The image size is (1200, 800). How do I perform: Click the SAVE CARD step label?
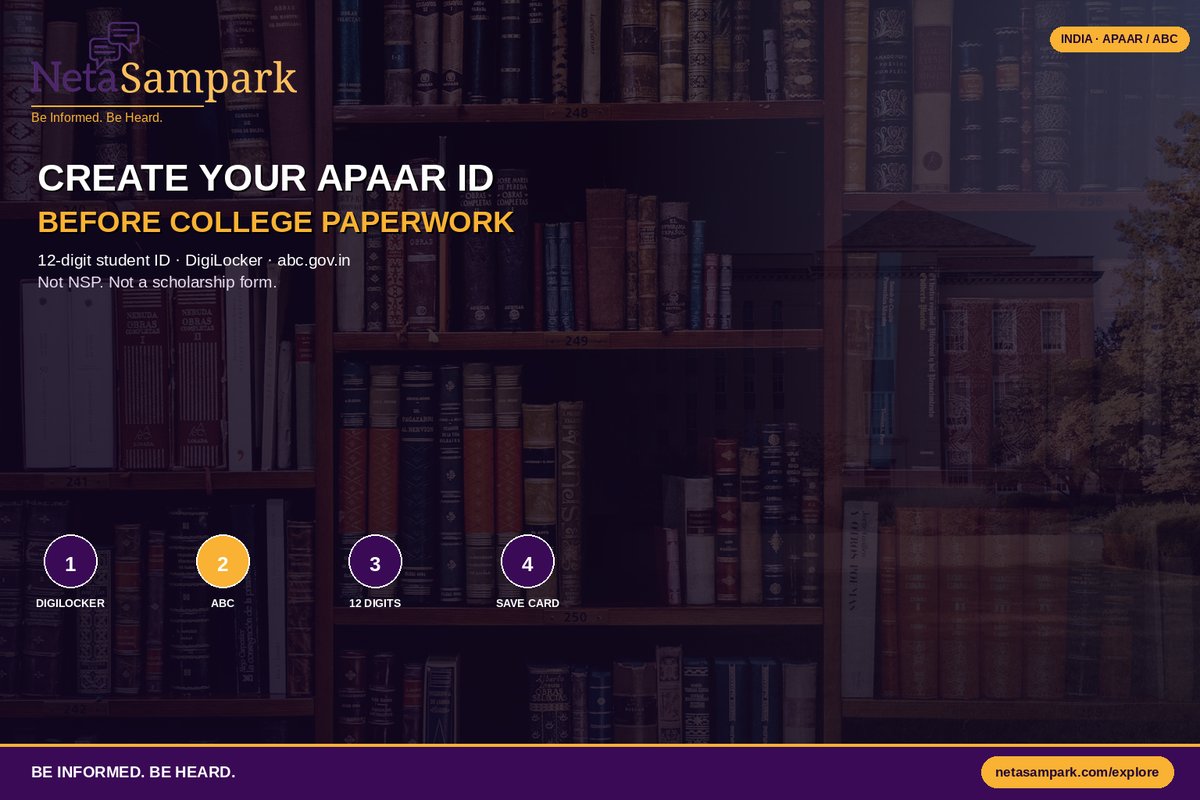coord(528,603)
